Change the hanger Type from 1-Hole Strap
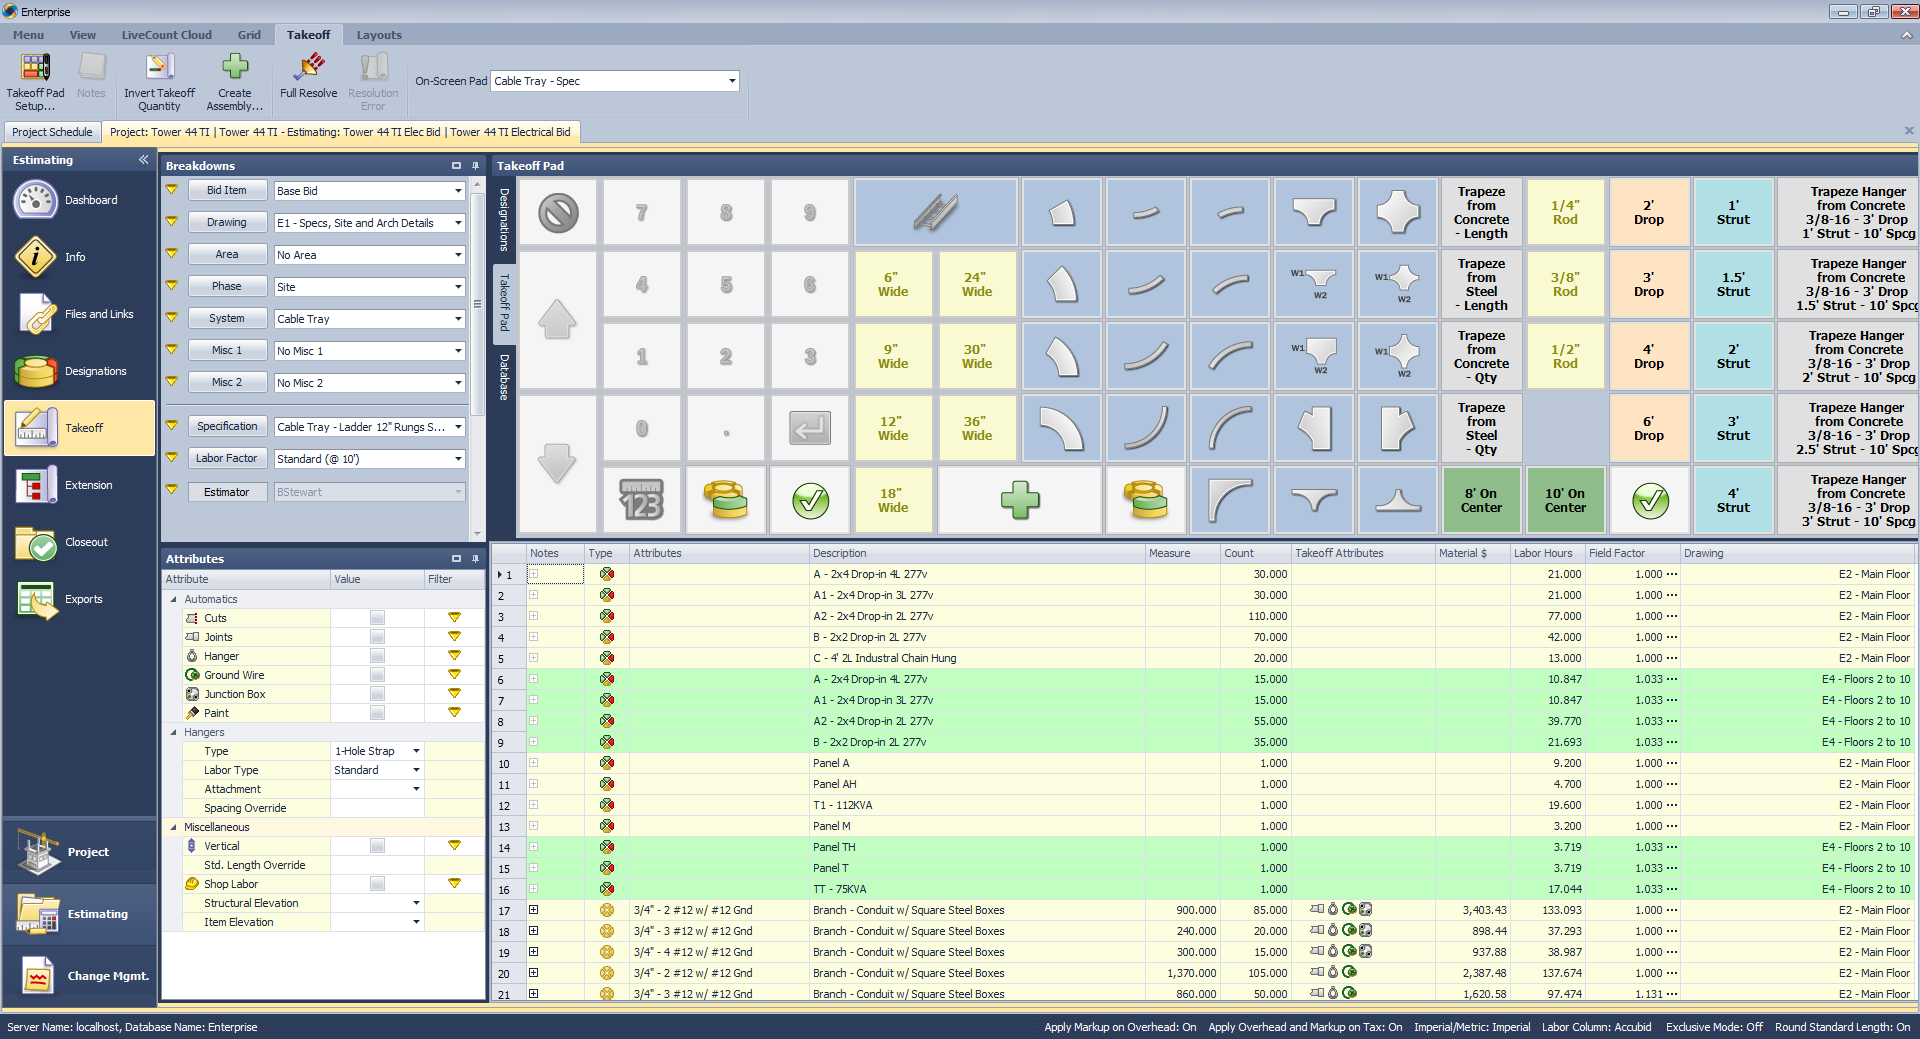 tap(416, 751)
